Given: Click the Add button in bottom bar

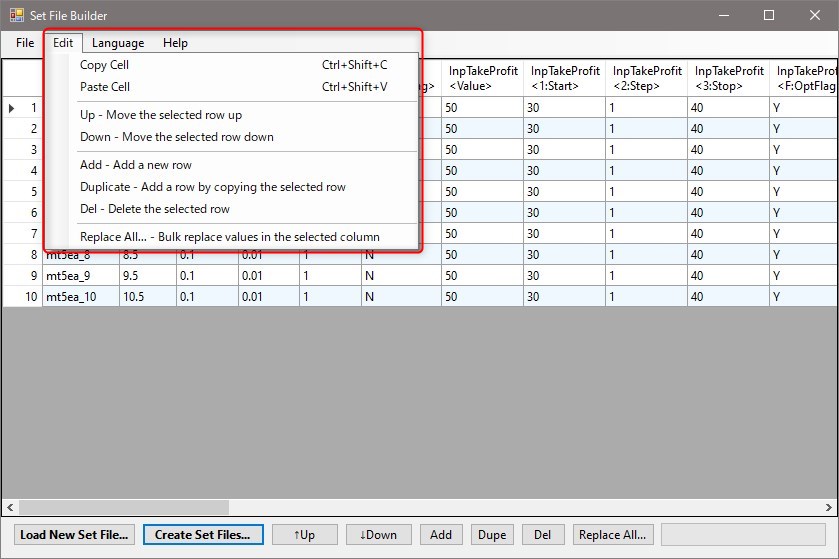Looking at the screenshot, I should pyautogui.click(x=441, y=534).
